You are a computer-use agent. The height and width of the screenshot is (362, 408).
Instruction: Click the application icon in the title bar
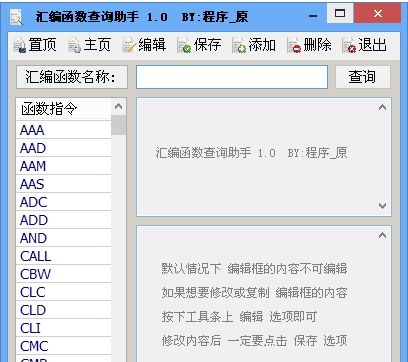(x=16, y=17)
